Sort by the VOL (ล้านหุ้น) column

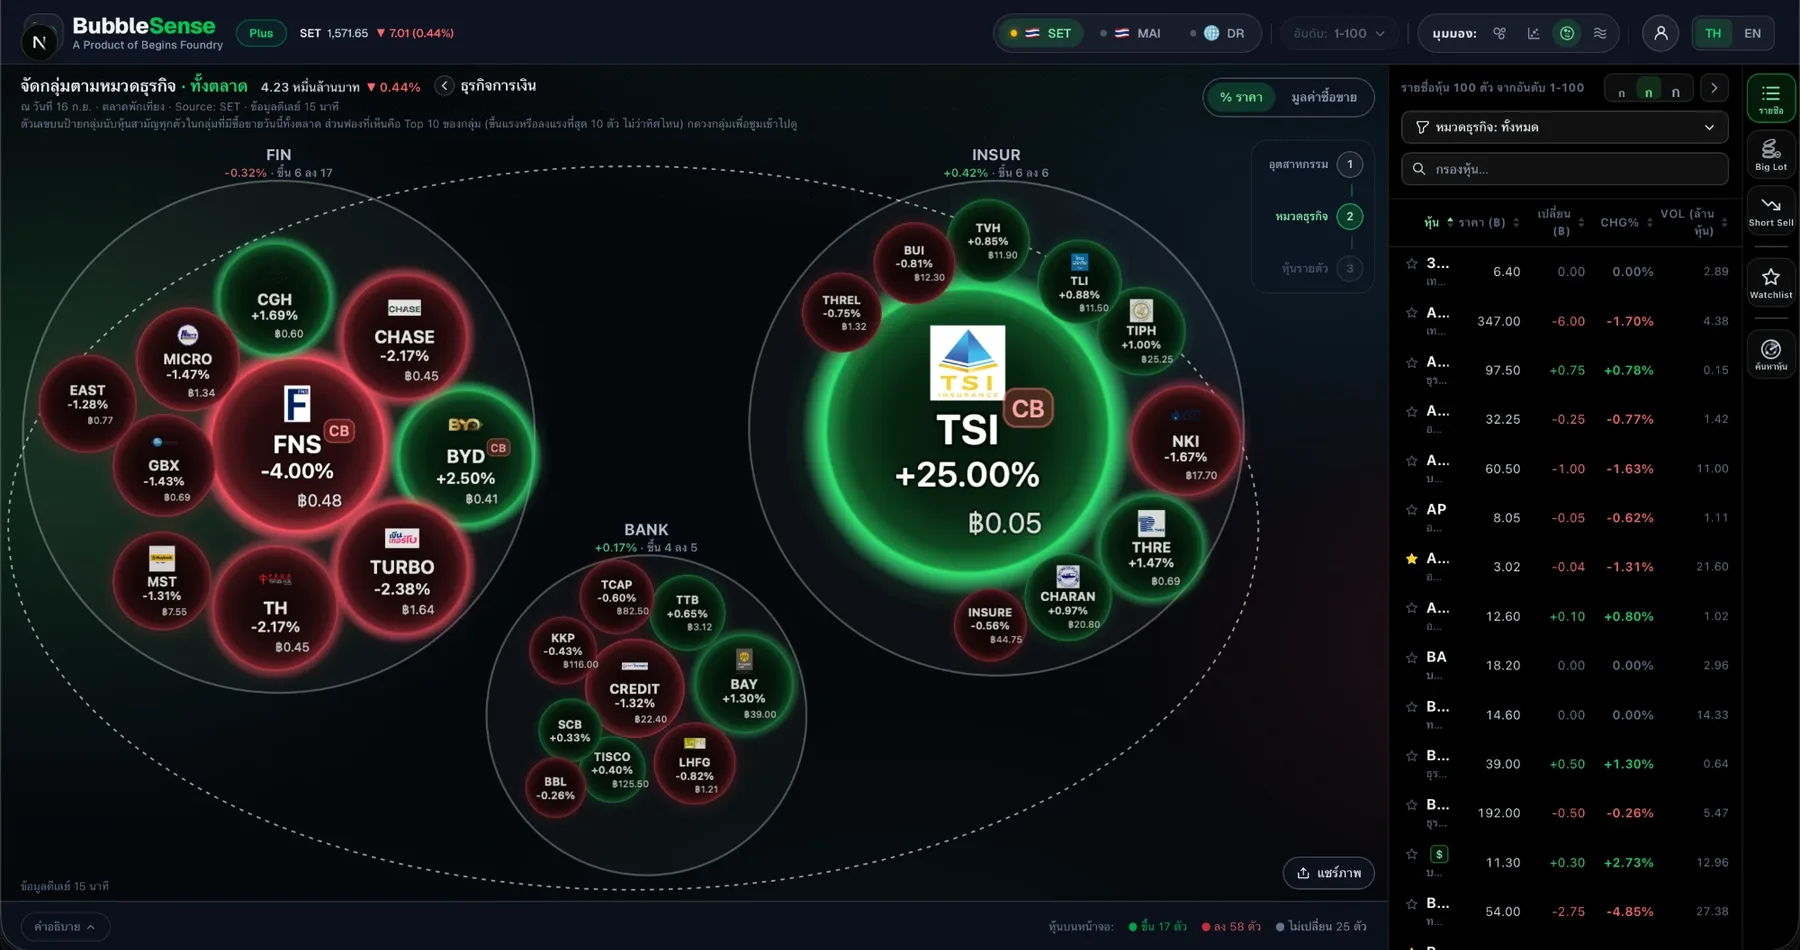(x=1693, y=222)
